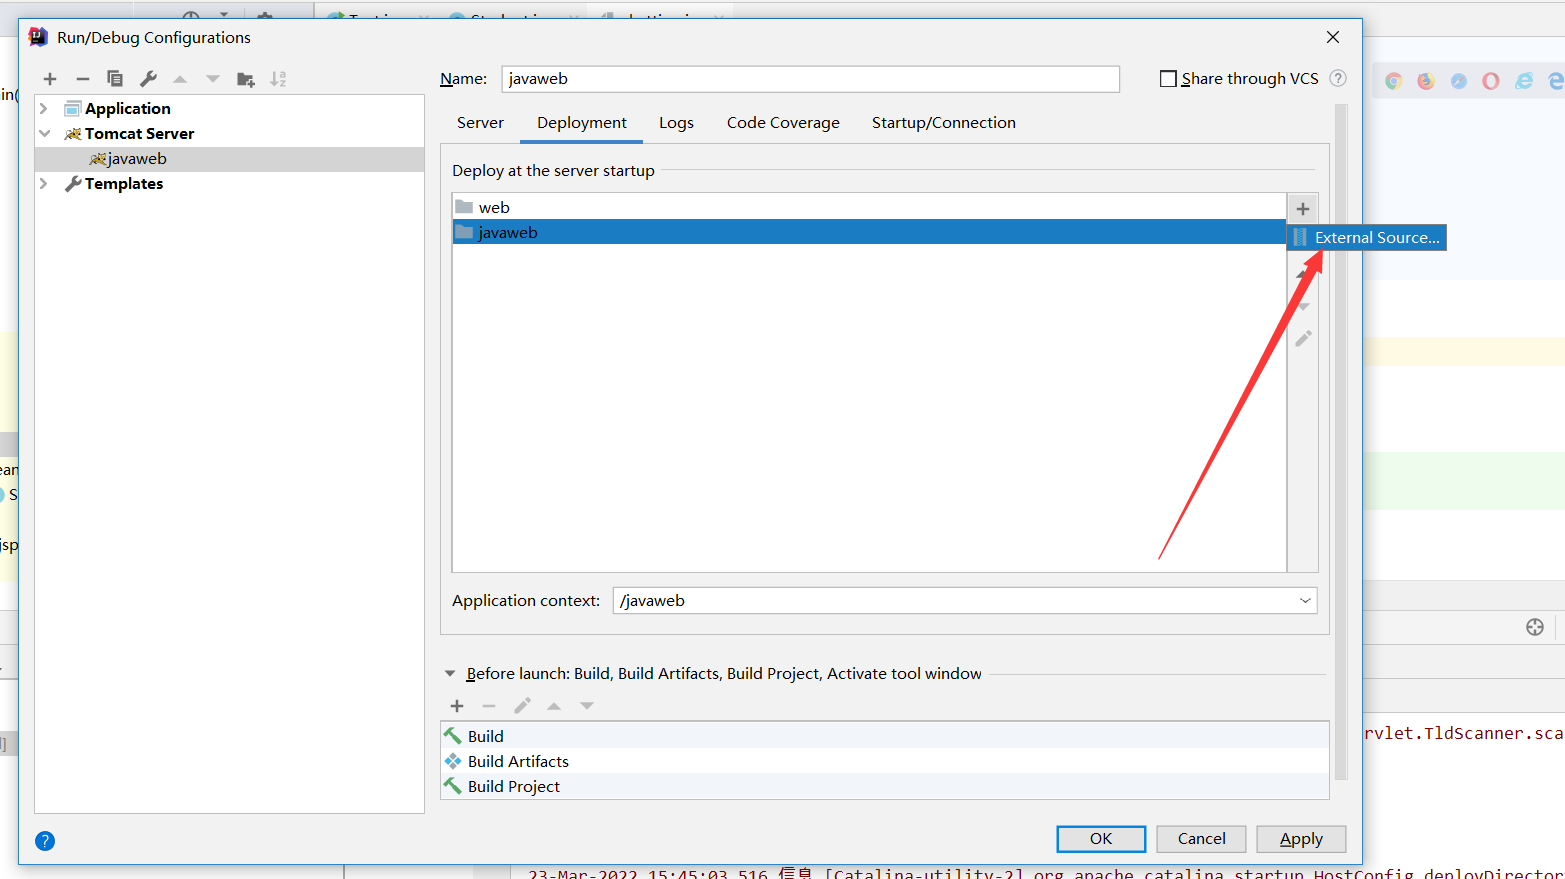Enable Share through VCS checkbox

[1168, 78]
